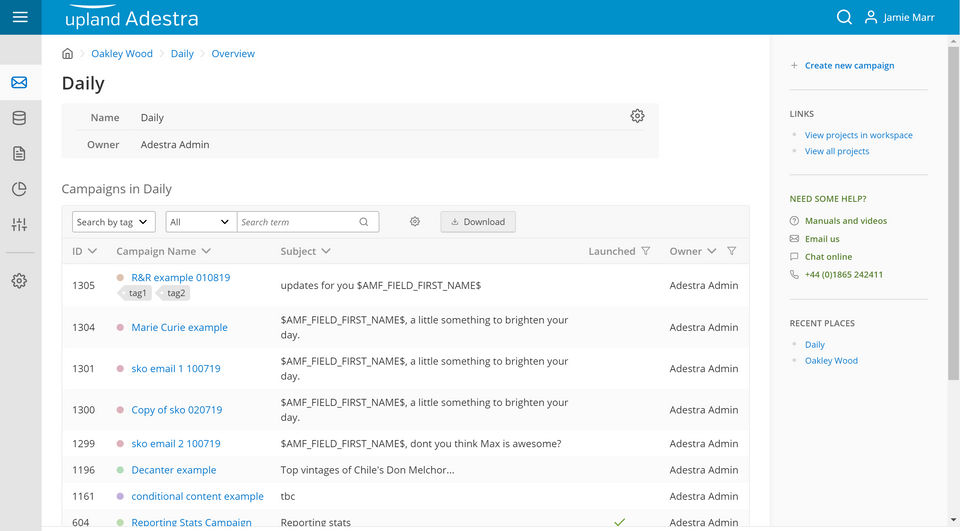Click the Download button
The height and width of the screenshot is (531, 960).
pos(478,222)
